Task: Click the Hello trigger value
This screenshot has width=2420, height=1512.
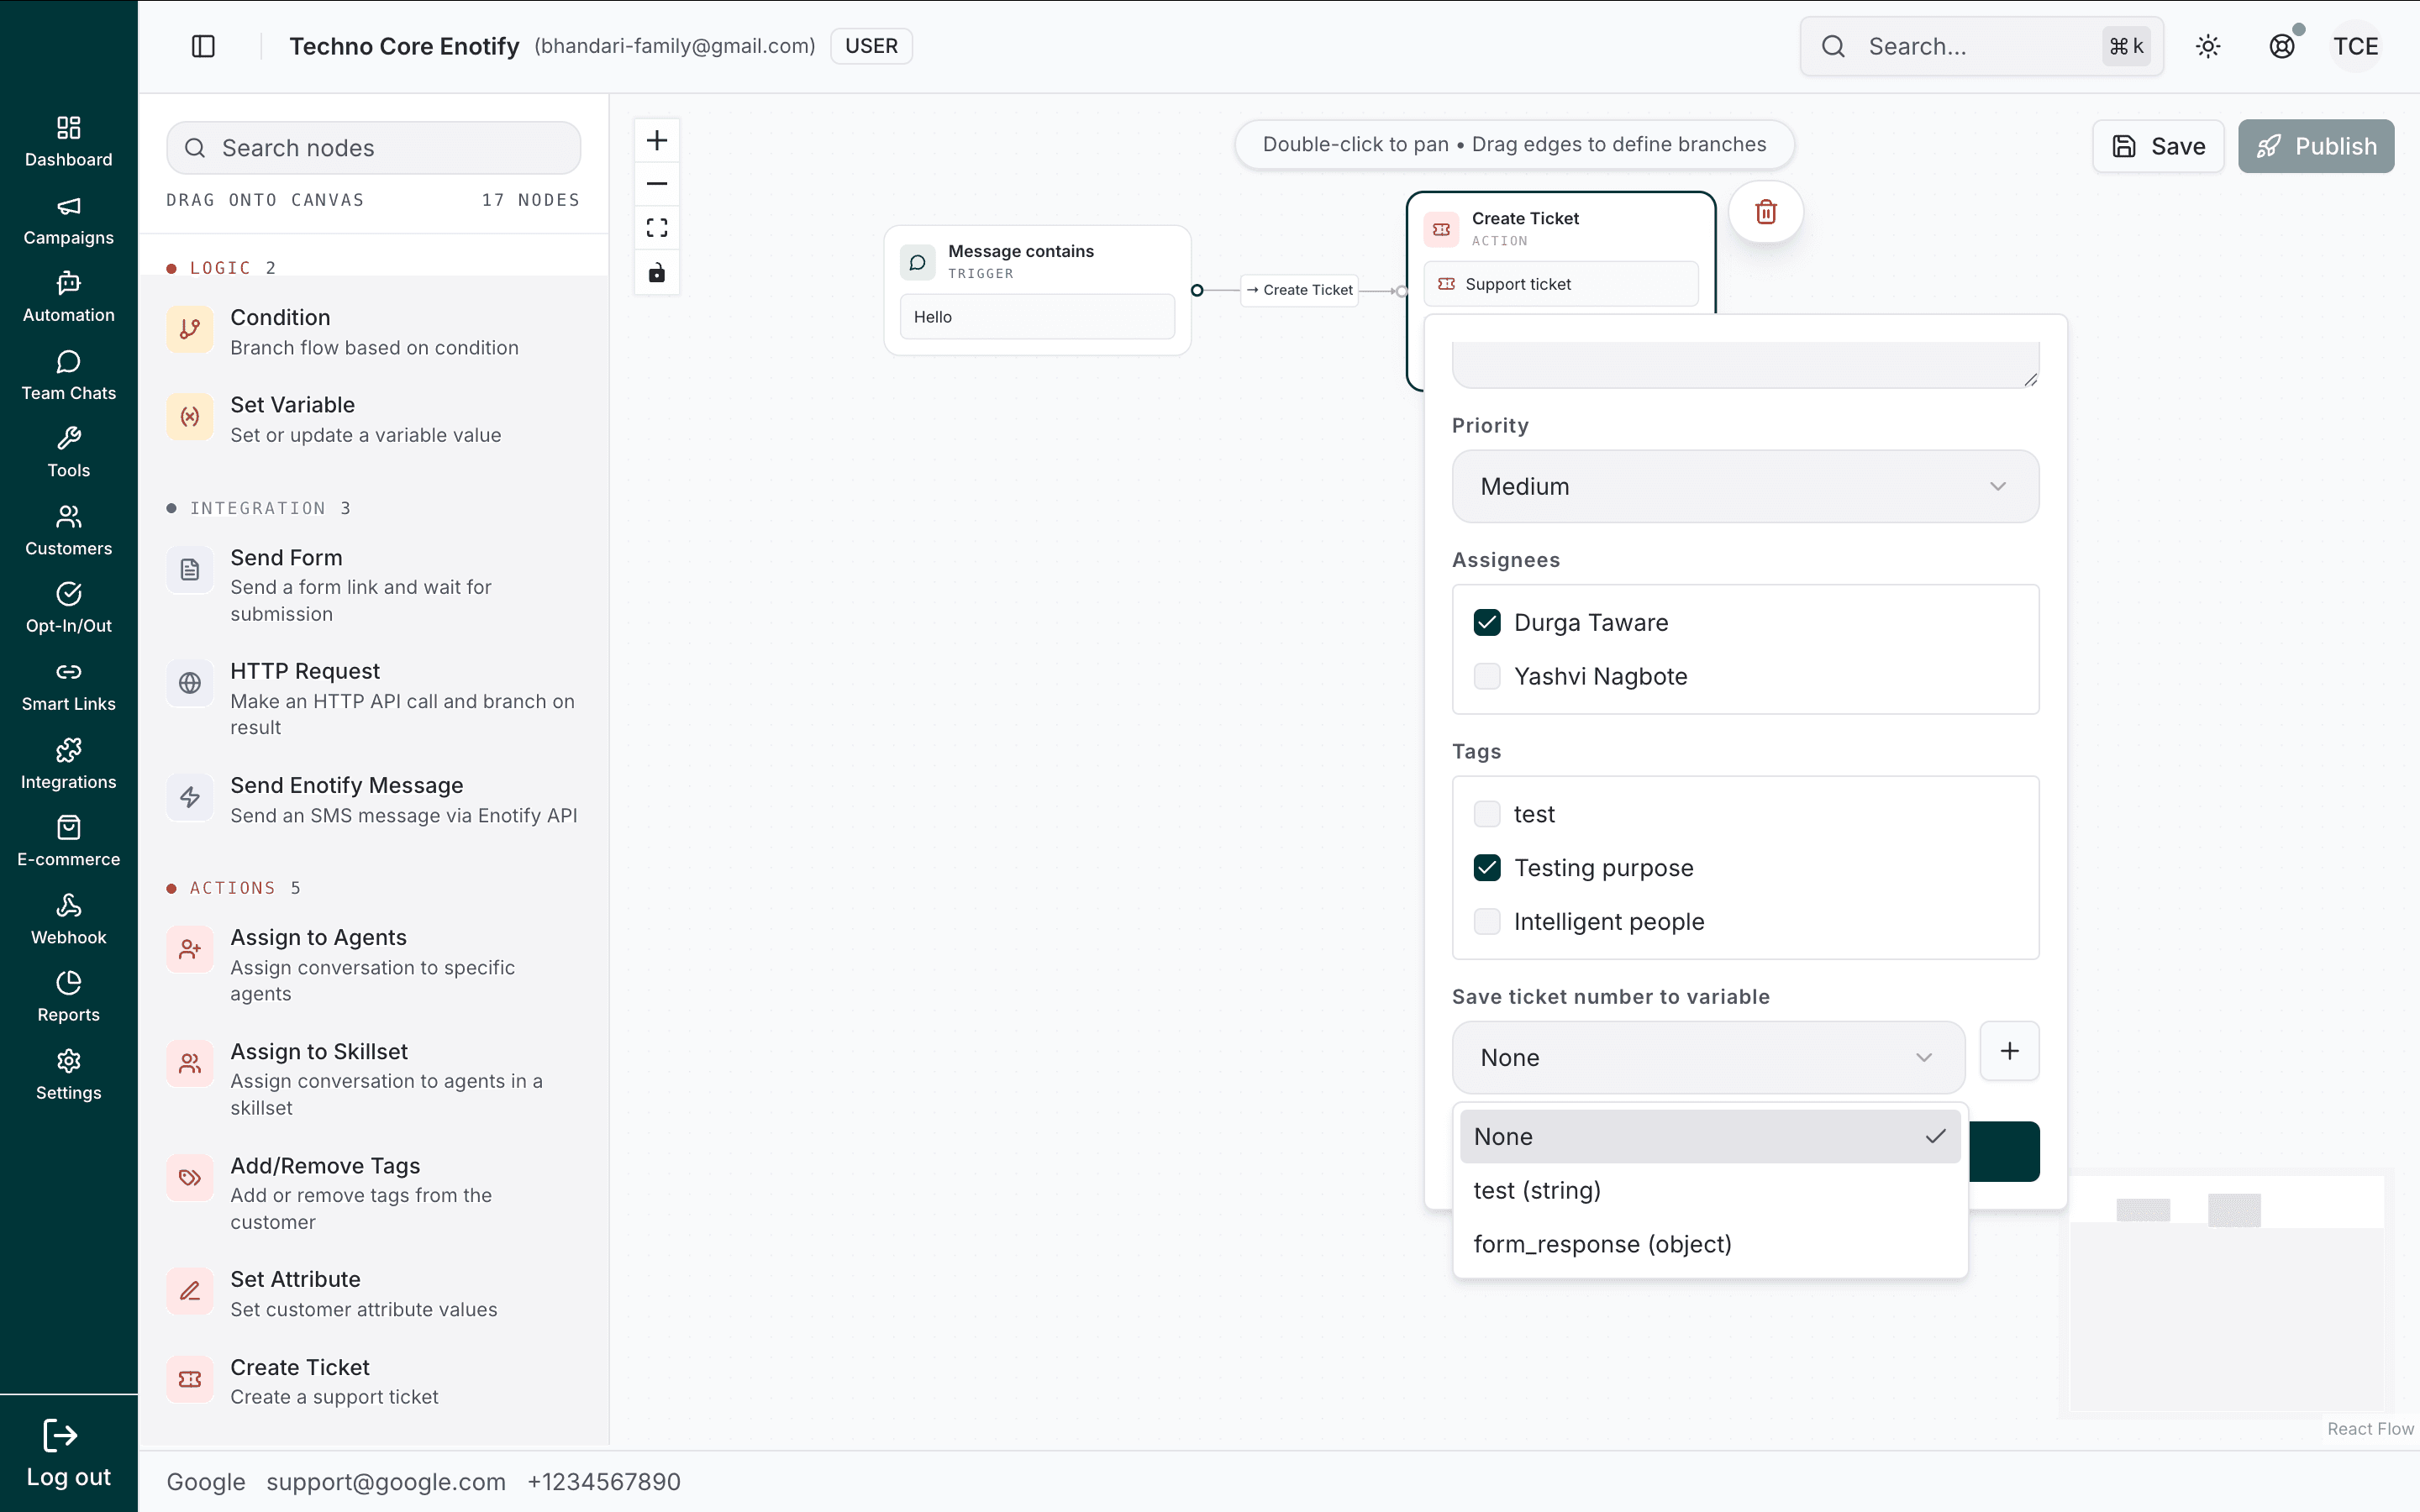Action: coord(1037,317)
